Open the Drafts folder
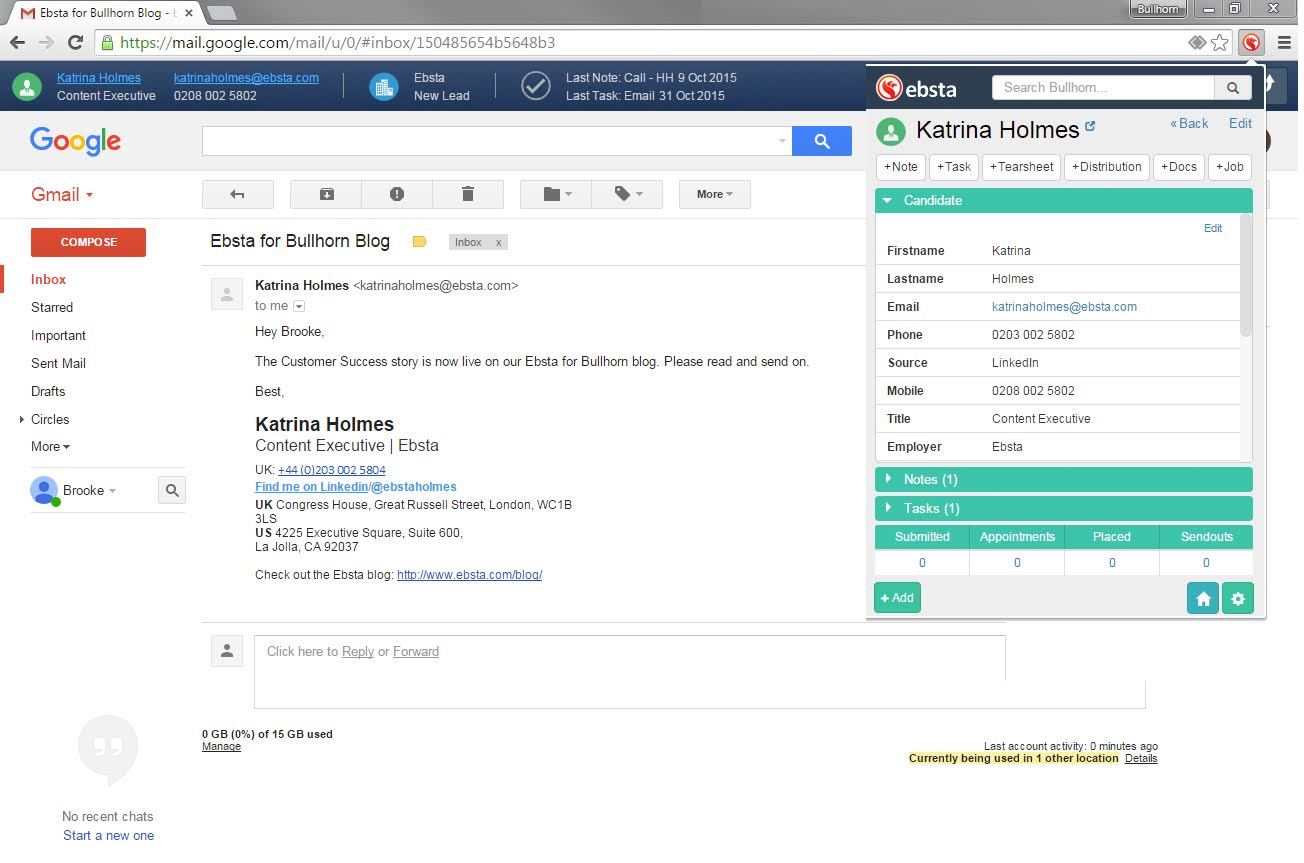Image resolution: width=1304 pixels, height=863 pixels. [48, 392]
